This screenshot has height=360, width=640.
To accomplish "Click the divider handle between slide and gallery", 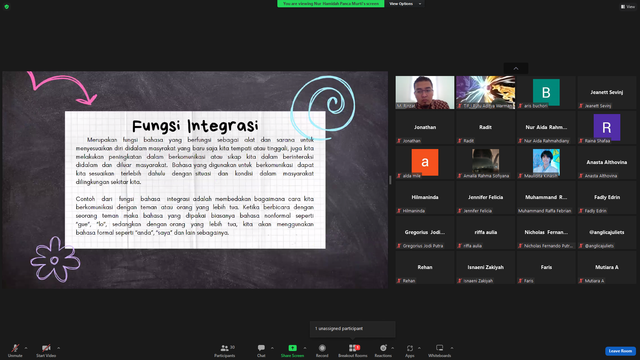I will tap(391, 180).
